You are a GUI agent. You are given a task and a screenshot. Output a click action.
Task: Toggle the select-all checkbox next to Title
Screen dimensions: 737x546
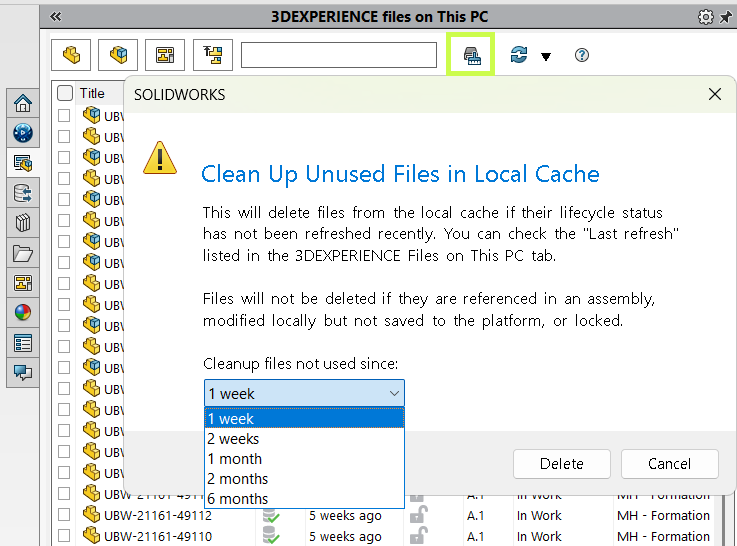pyautogui.click(x=65, y=93)
